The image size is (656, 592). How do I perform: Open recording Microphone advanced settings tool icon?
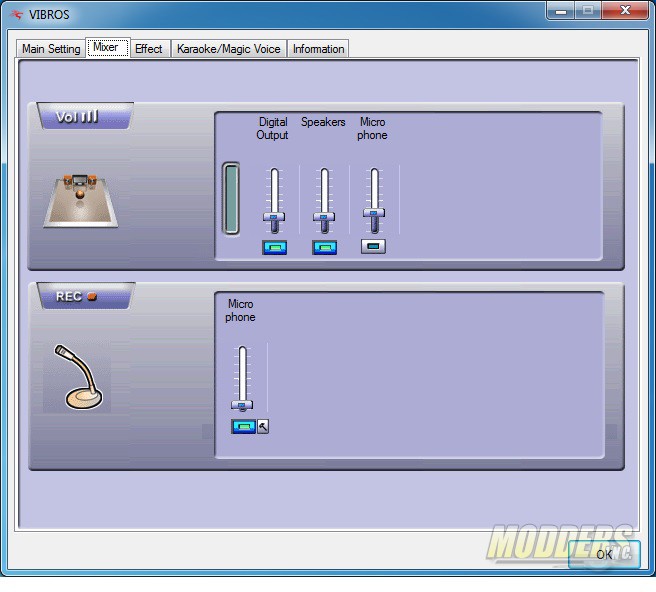[263, 426]
